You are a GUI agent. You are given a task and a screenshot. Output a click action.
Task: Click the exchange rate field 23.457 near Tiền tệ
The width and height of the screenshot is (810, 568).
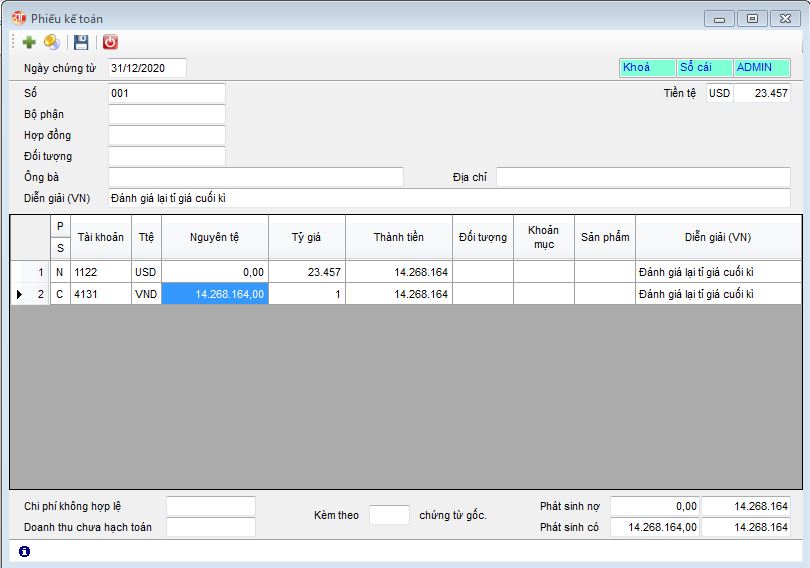[762, 93]
